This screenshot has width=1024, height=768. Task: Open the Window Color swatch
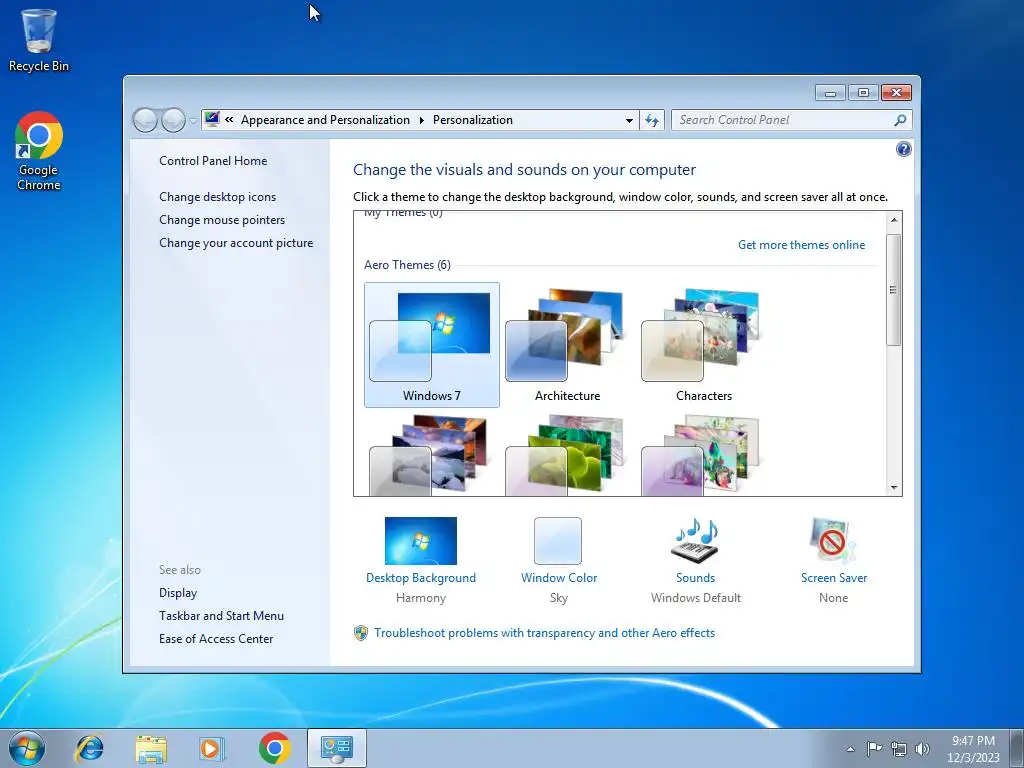(558, 541)
